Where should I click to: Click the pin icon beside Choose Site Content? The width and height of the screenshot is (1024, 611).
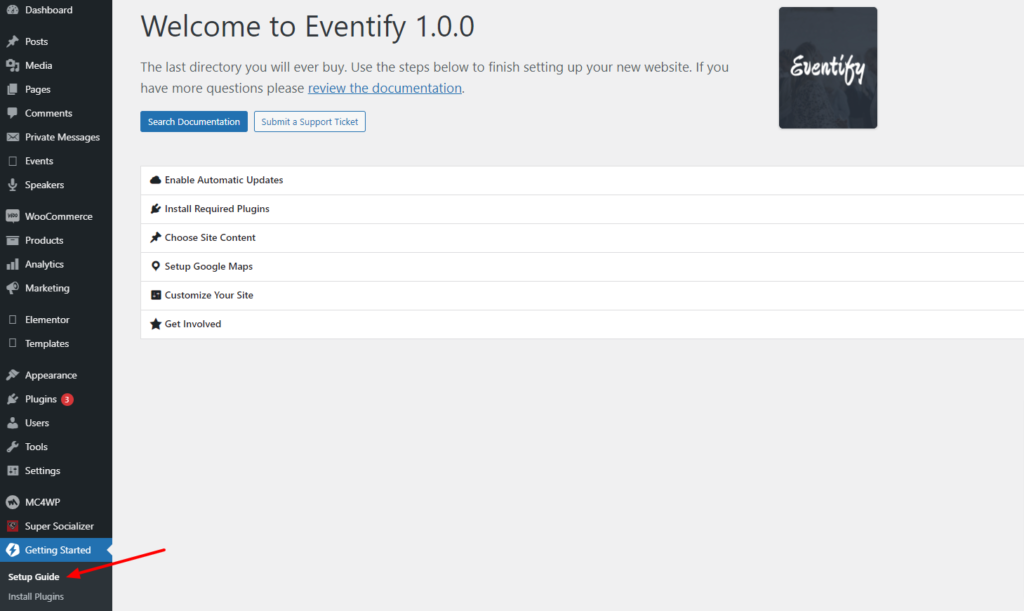click(155, 238)
